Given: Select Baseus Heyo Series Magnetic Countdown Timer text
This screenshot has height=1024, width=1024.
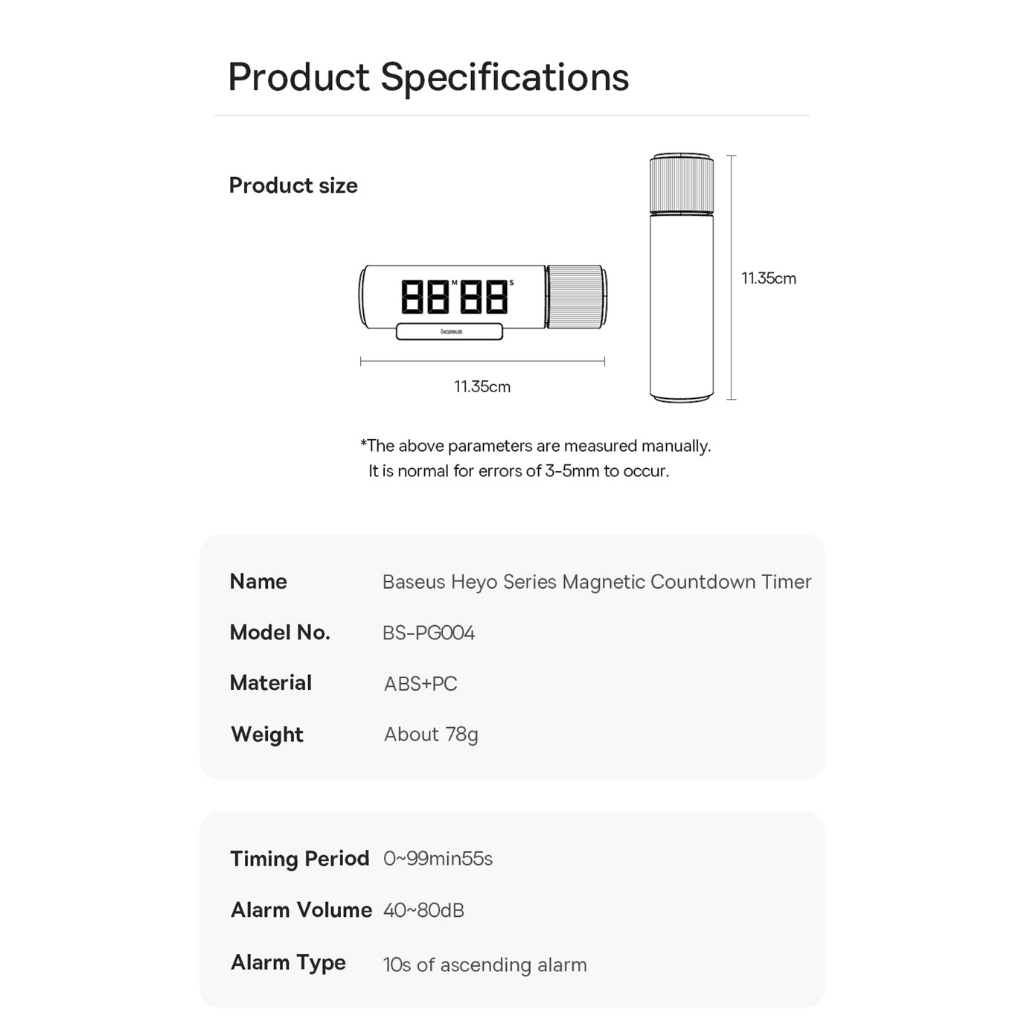Looking at the screenshot, I should pyautogui.click(x=596, y=582).
